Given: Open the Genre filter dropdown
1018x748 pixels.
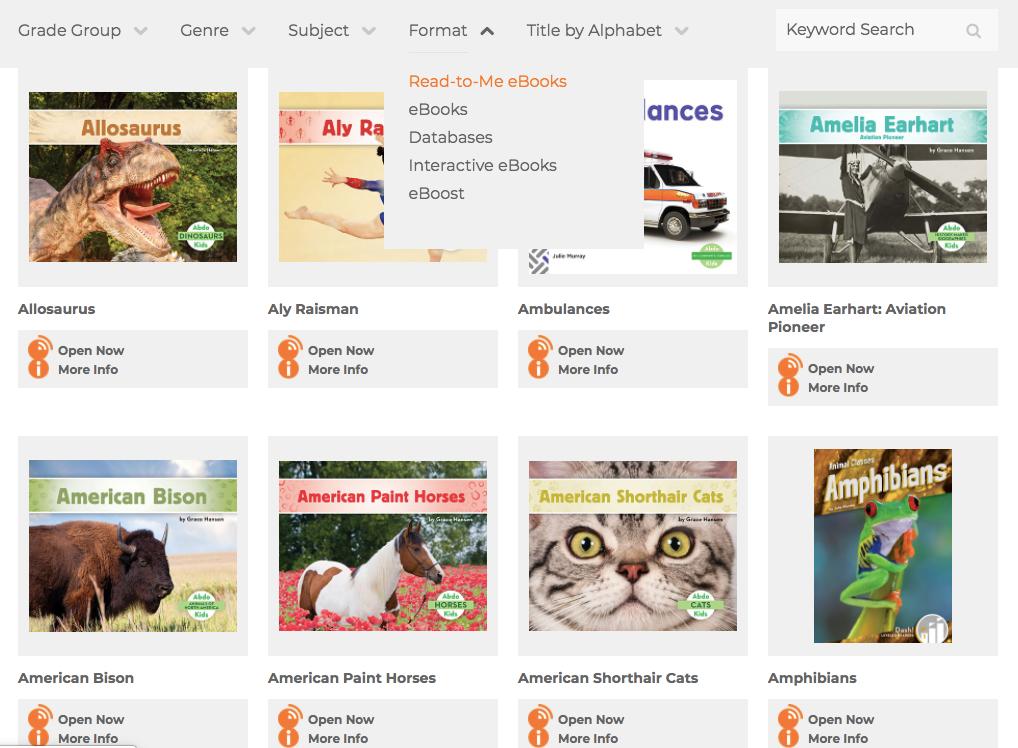Looking at the screenshot, I should (x=217, y=30).
